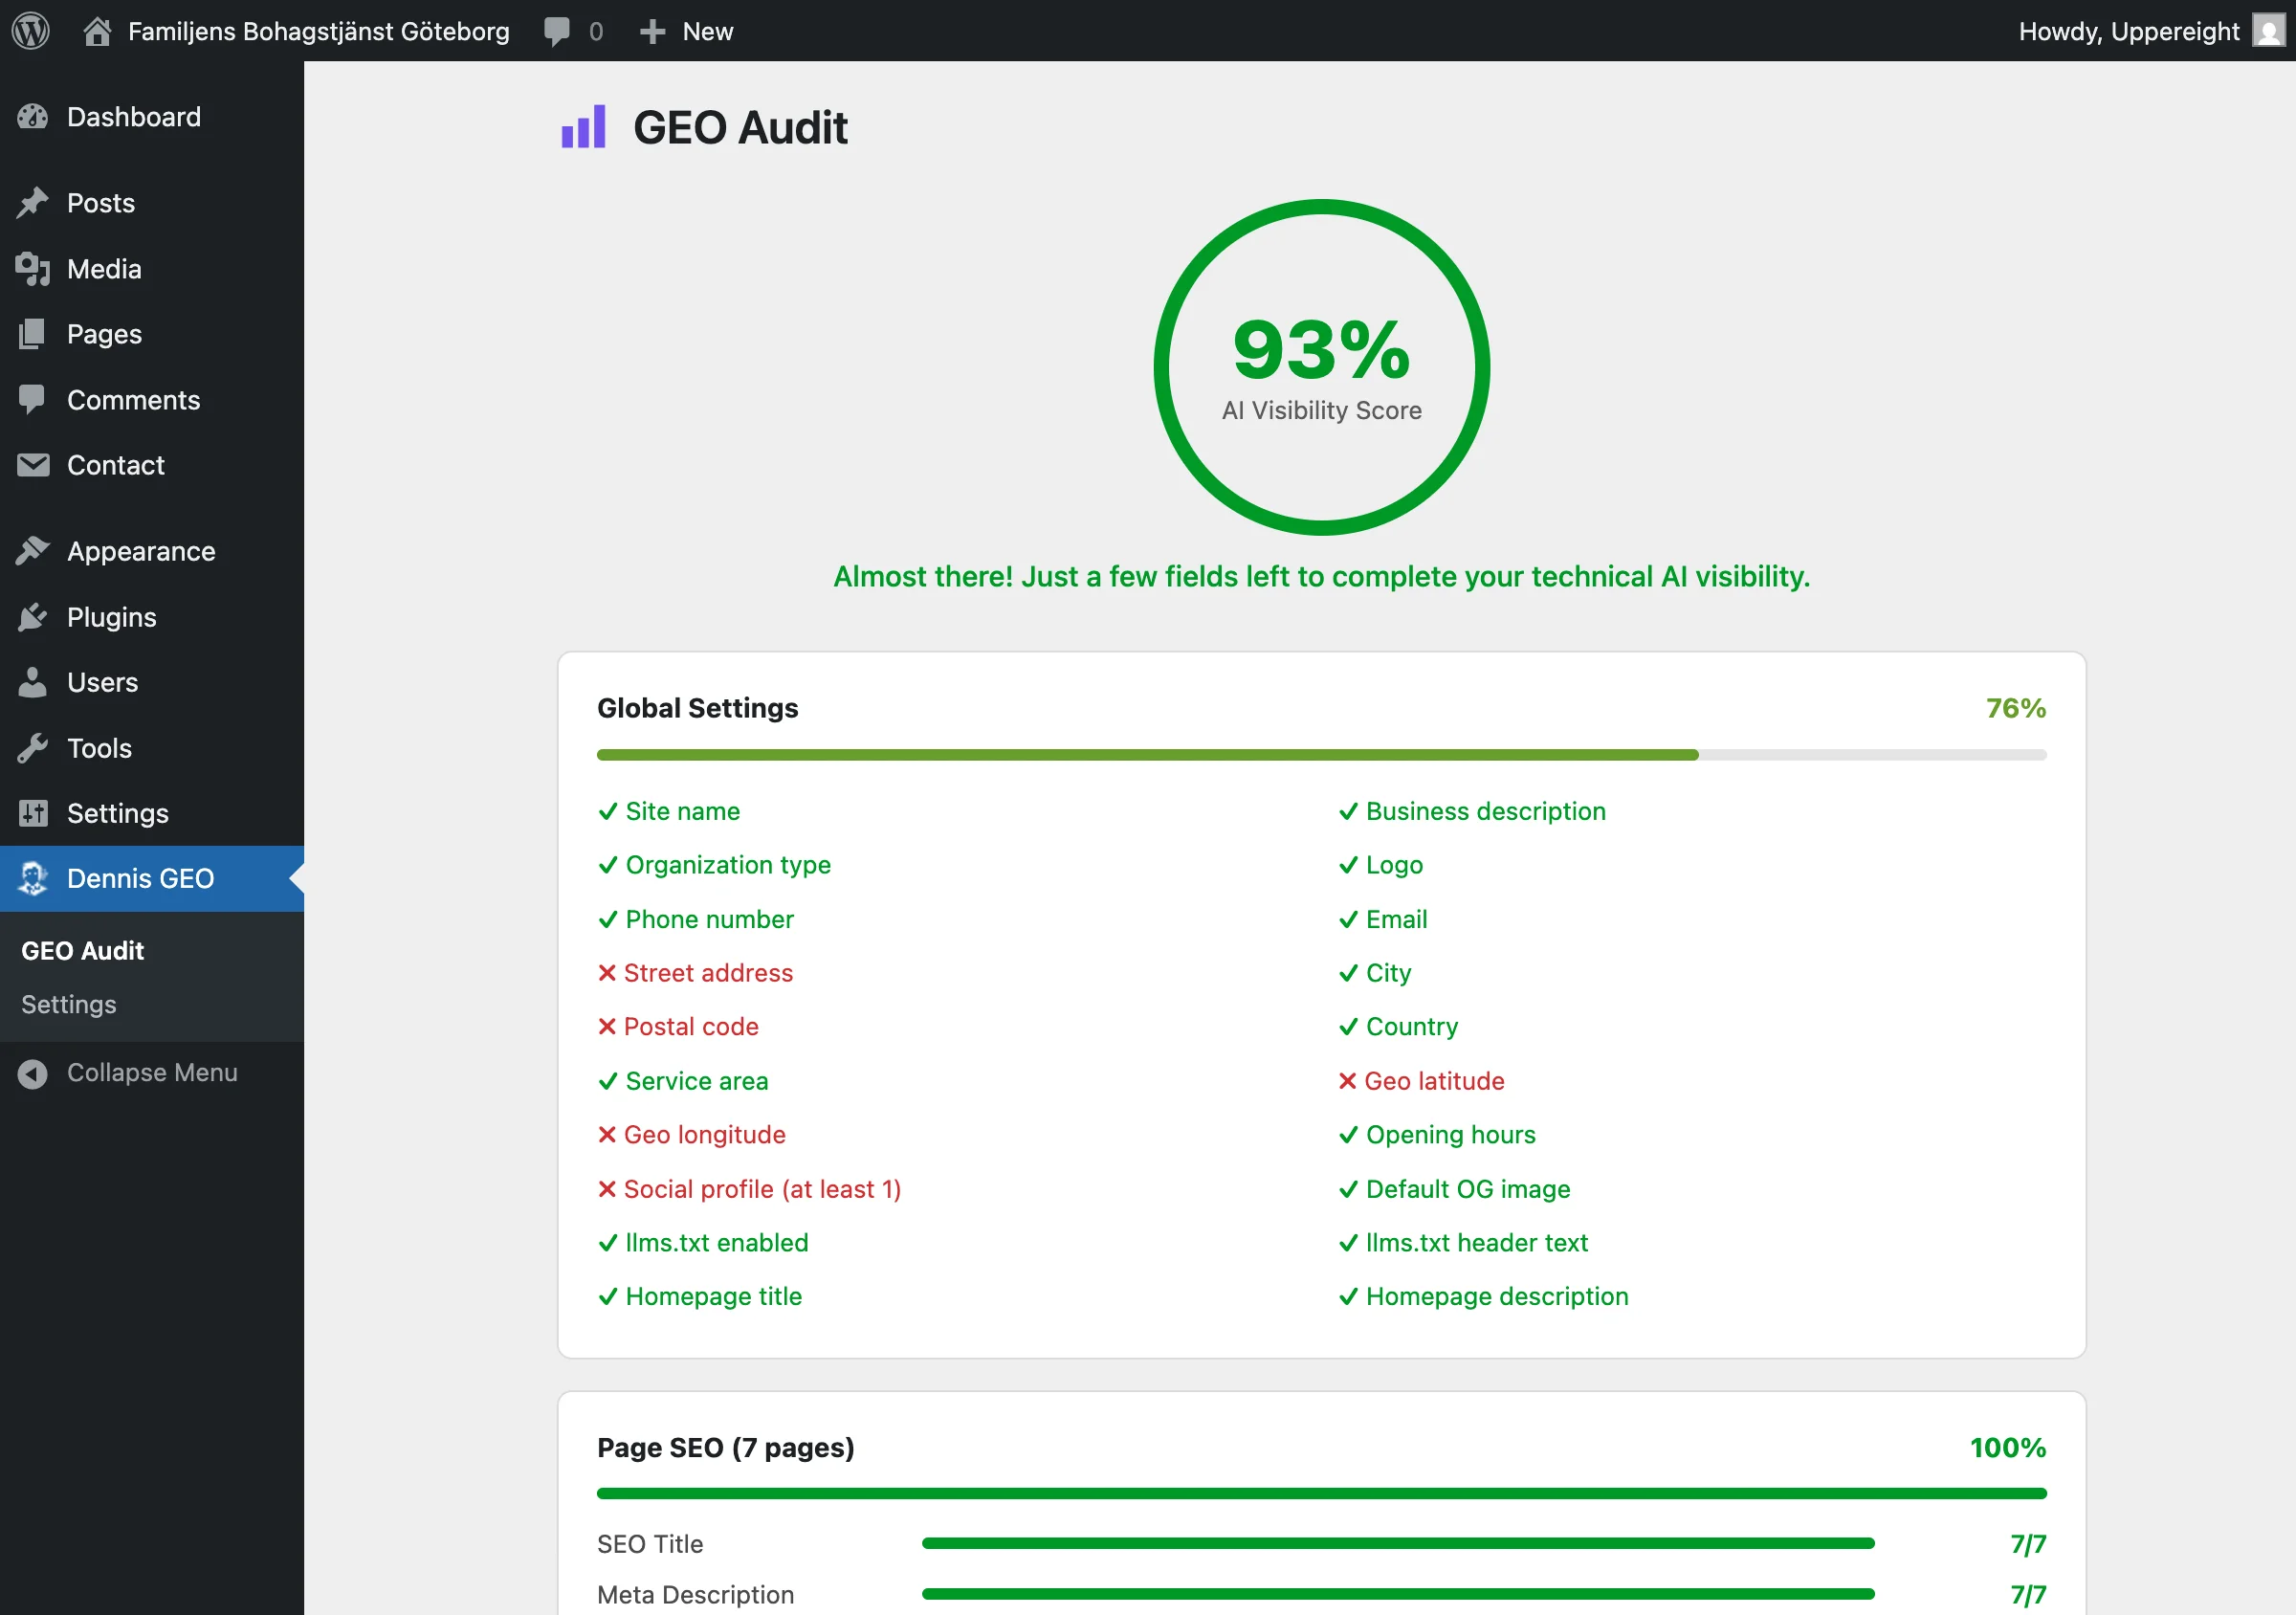Screen dimensions: 2296x1615
Task: Select the Appearance brush icon
Action: point(33,550)
